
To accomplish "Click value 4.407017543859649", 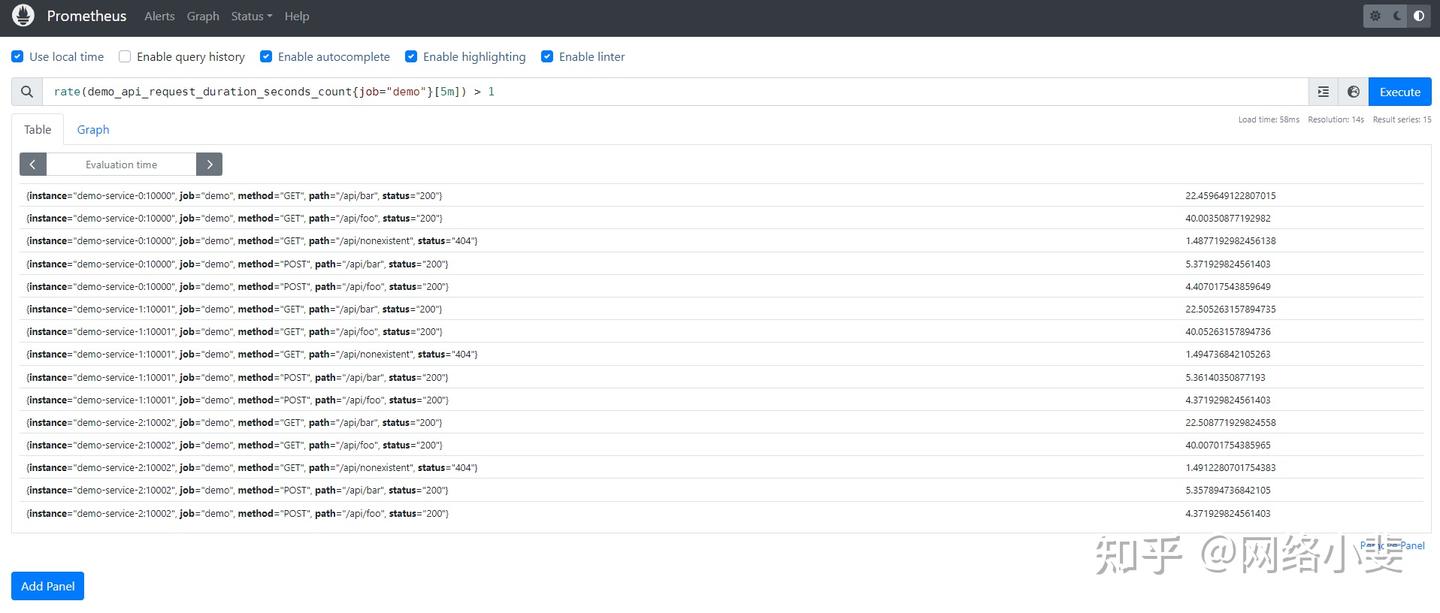I will [1228, 287].
